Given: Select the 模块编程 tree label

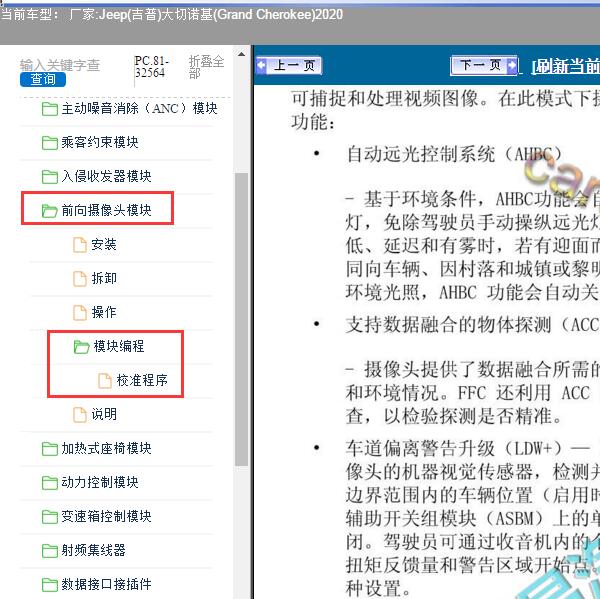Looking at the screenshot, I should pyautogui.click(x=119, y=346).
